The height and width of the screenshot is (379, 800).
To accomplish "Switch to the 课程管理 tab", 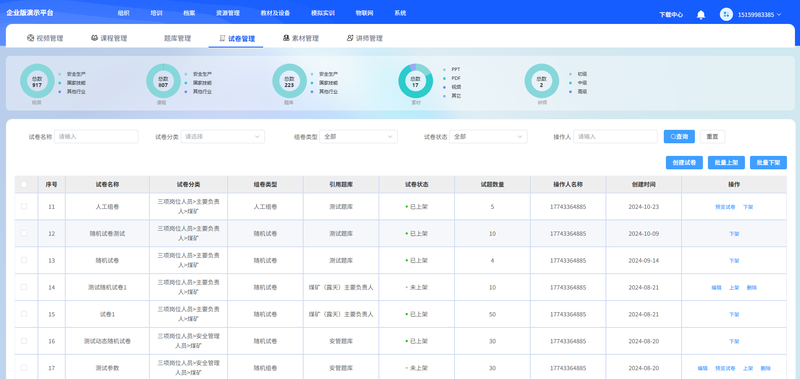I will [109, 38].
